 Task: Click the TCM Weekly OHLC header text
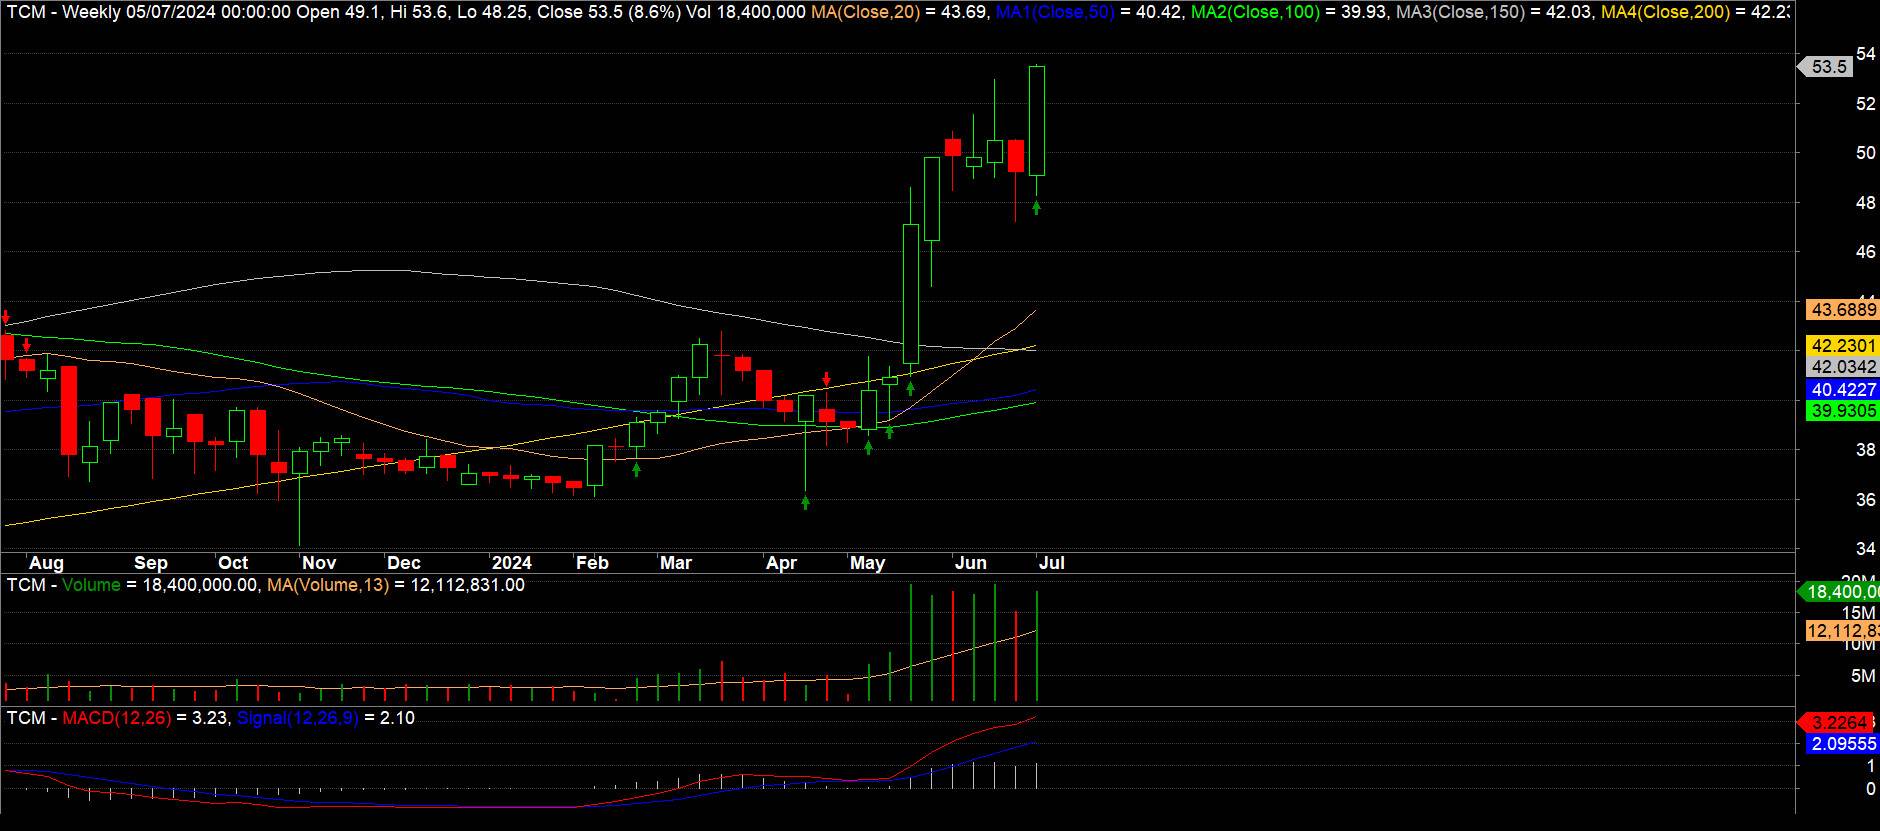405,12
